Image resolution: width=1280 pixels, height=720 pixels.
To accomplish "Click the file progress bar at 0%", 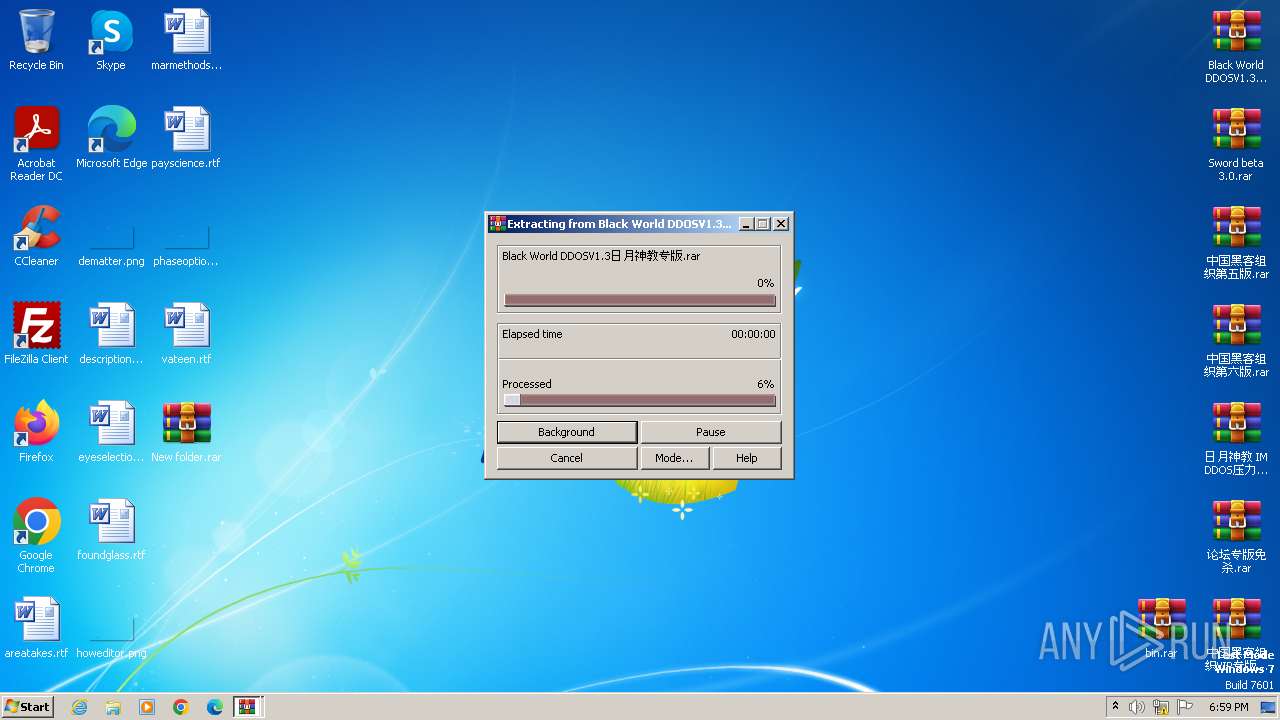I will point(640,300).
